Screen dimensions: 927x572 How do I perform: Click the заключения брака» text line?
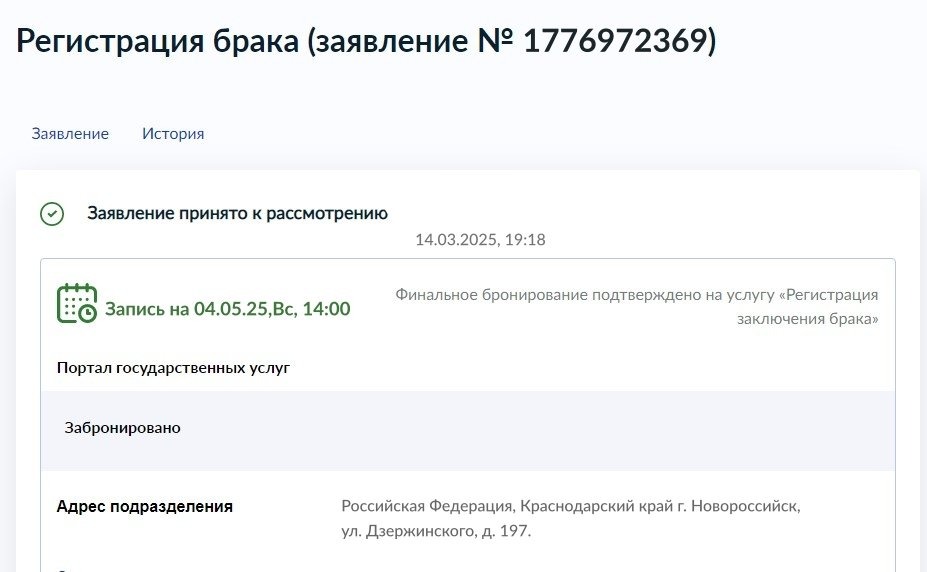[x=808, y=318]
